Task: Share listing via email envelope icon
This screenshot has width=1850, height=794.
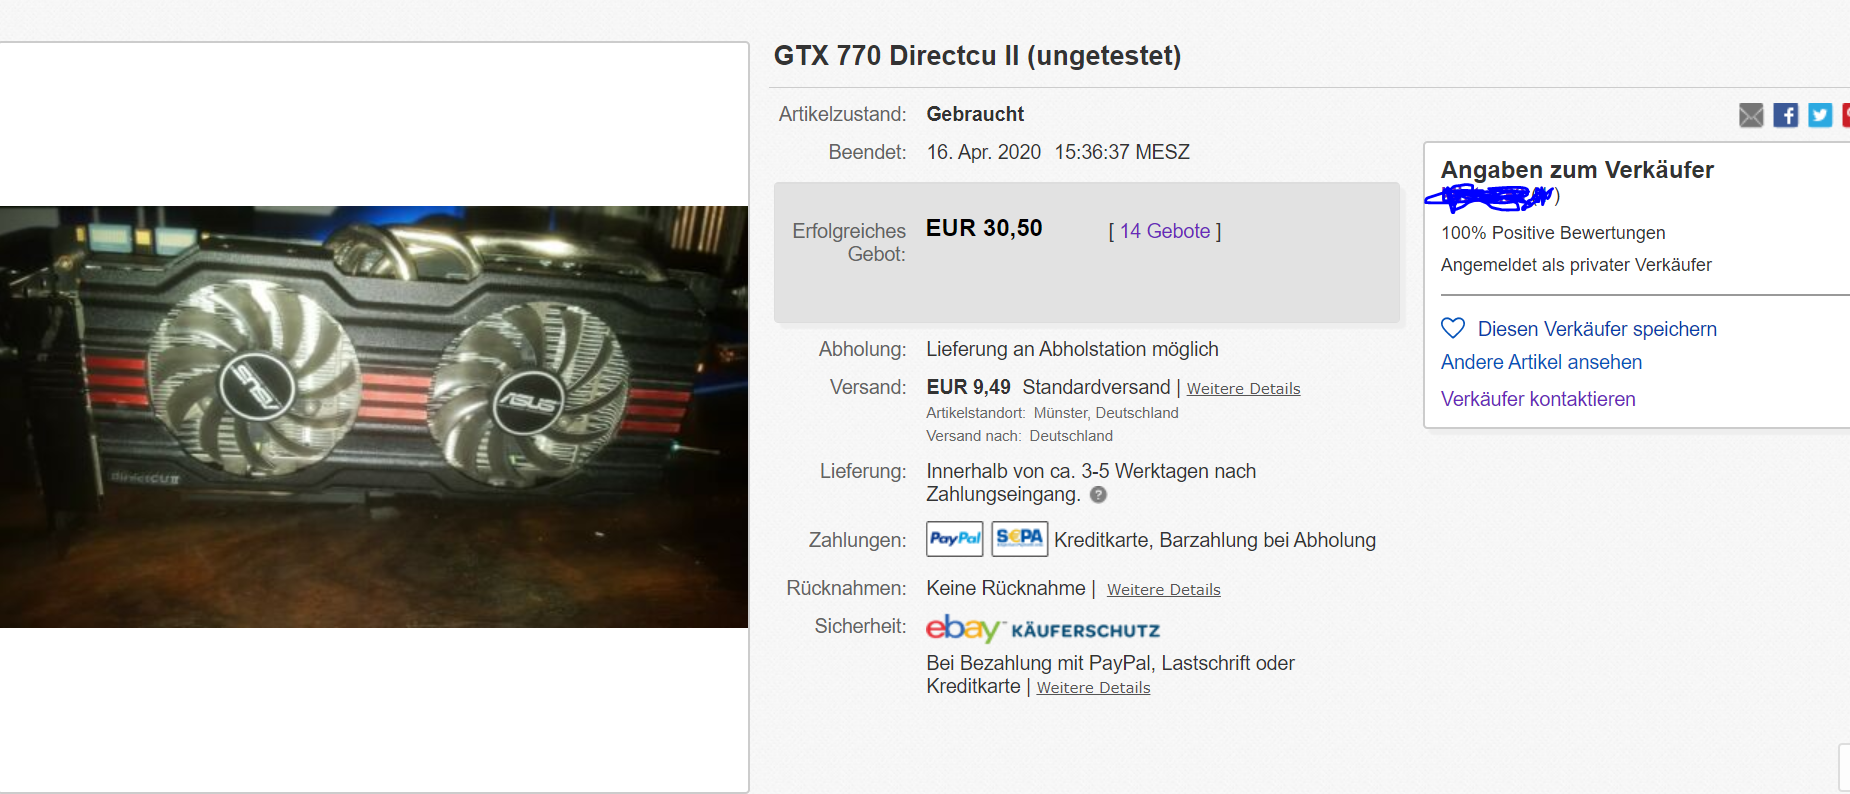Action: pyautogui.click(x=1751, y=115)
